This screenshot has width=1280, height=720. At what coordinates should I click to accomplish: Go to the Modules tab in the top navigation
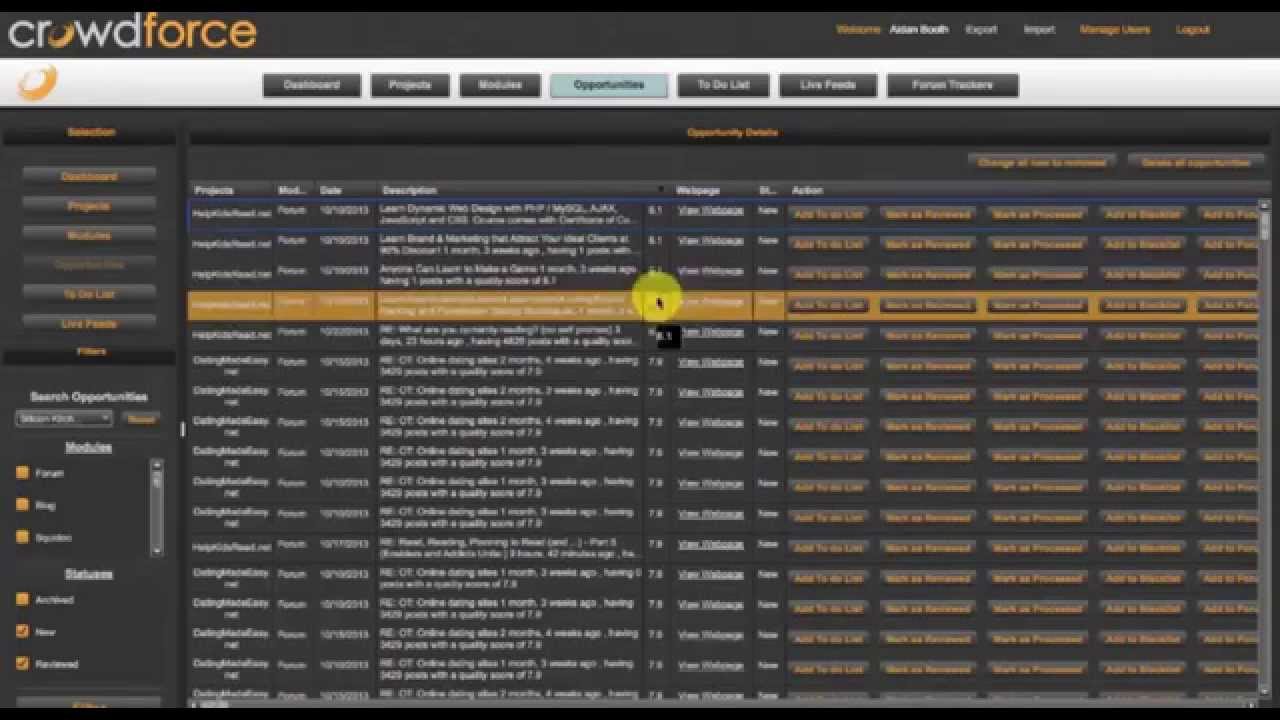pyautogui.click(x=500, y=85)
